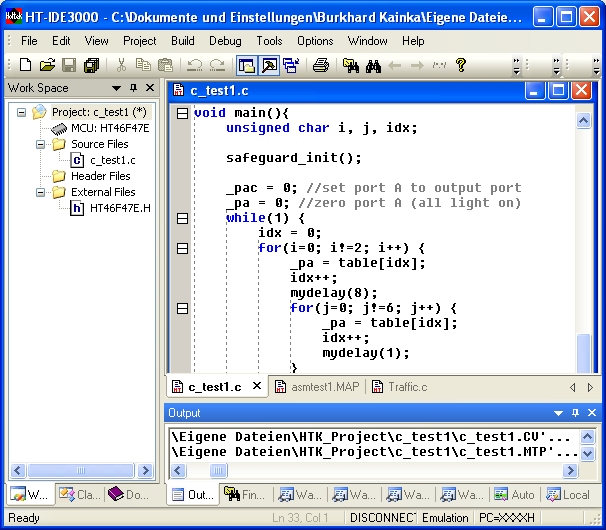Toggle the Output window toolbar button

pyautogui.click(x=269, y=66)
